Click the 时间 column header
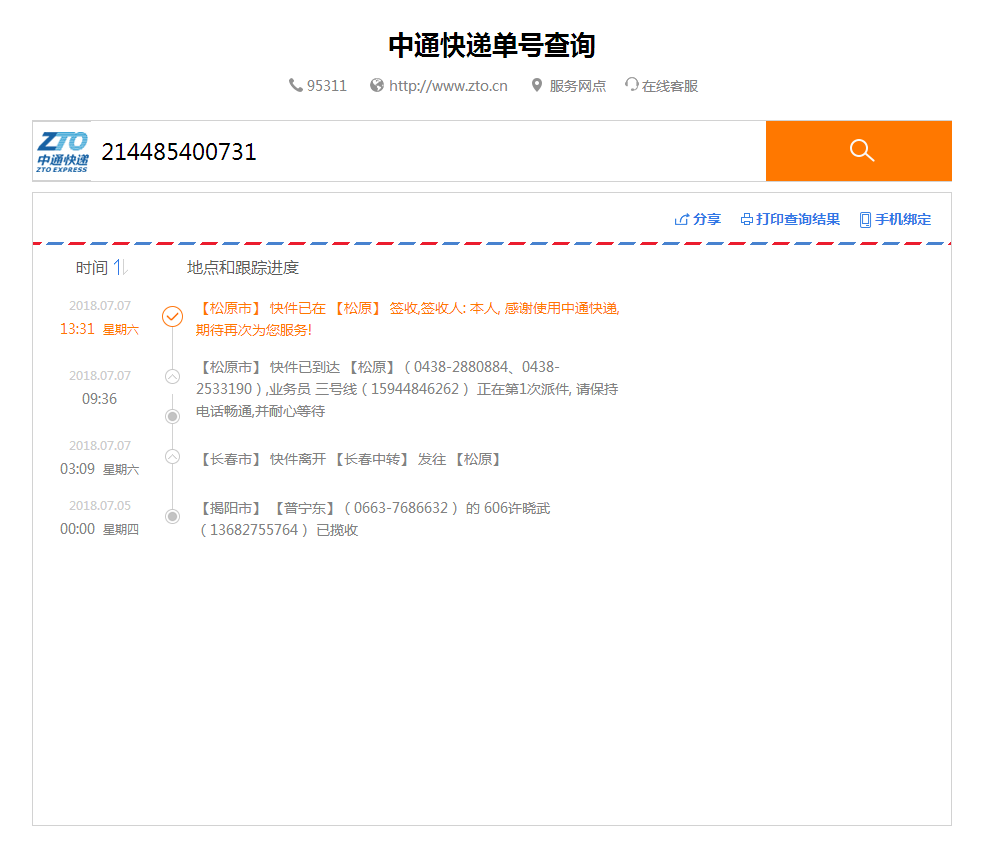984x842 pixels. pyautogui.click(x=92, y=268)
